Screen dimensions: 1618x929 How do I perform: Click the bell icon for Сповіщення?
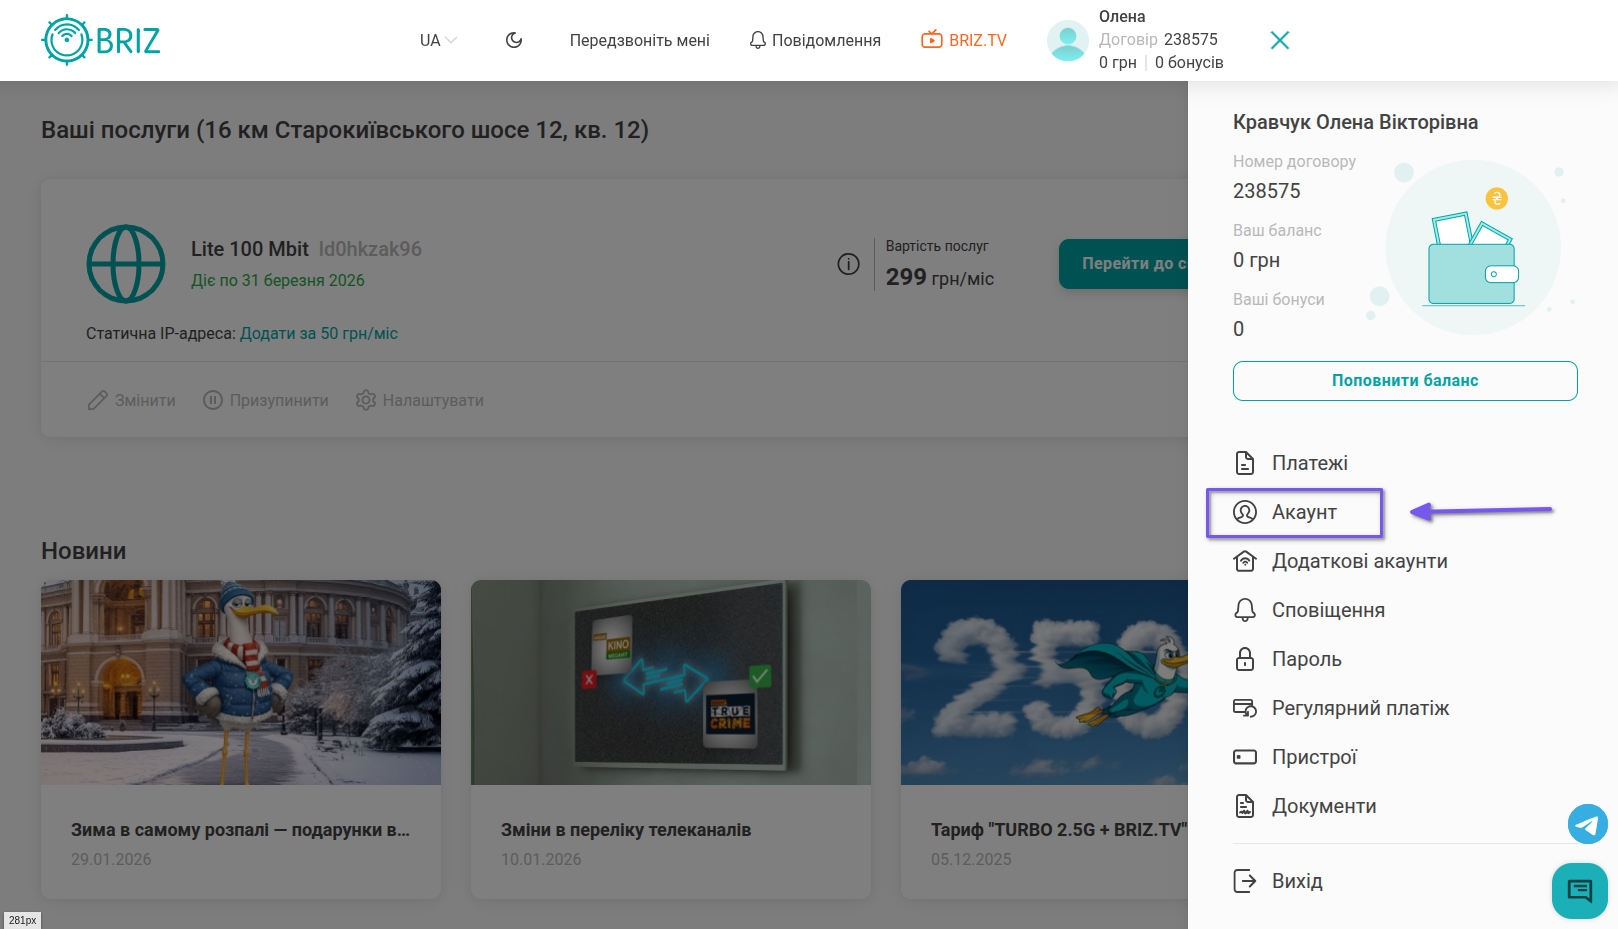(1245, 610)
